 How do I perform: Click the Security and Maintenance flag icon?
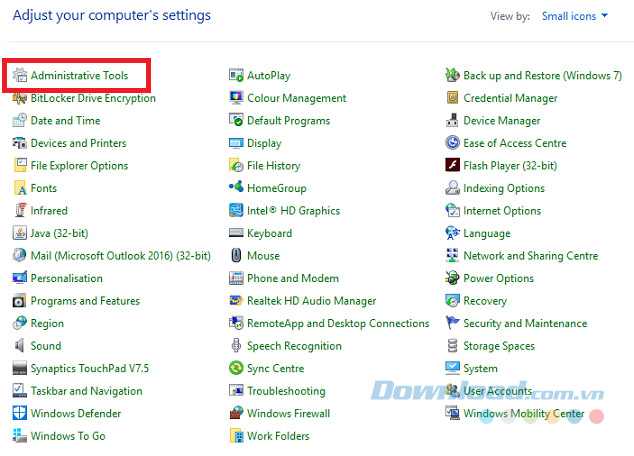(452, 323)
